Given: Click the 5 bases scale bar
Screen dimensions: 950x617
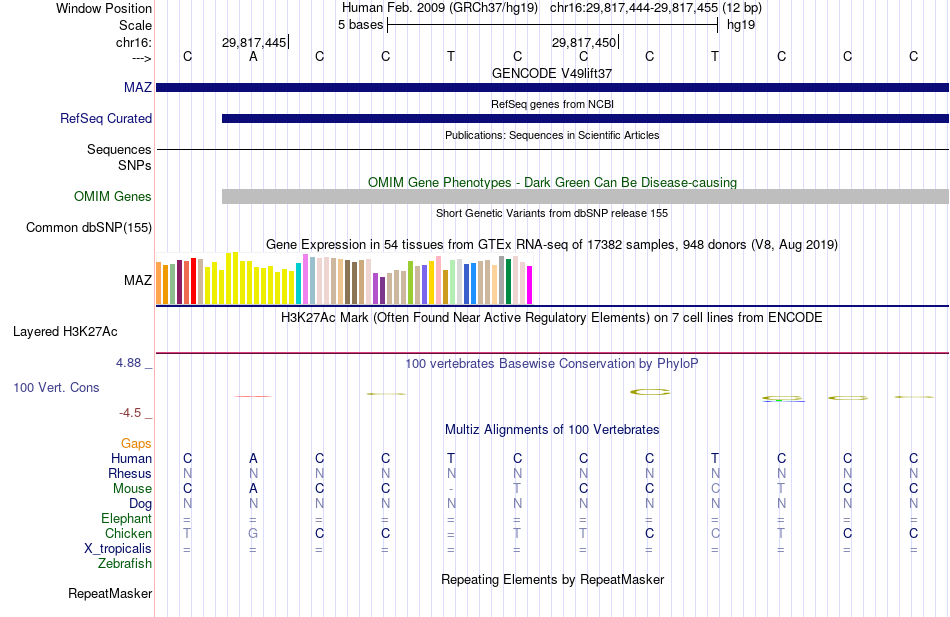Looking at the screenshot, I should [553, 25].
